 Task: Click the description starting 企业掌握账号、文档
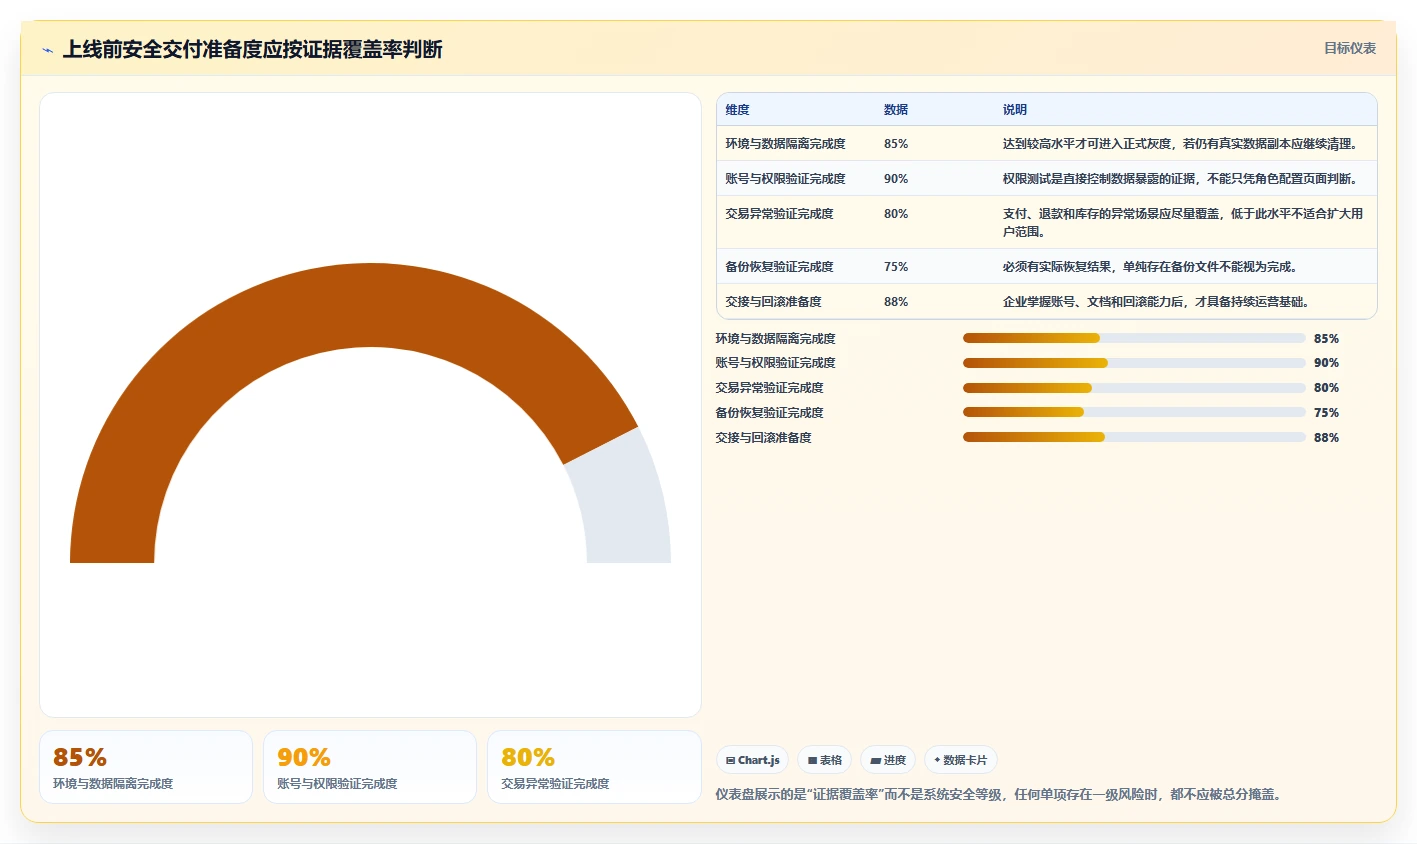(1158, 302)
